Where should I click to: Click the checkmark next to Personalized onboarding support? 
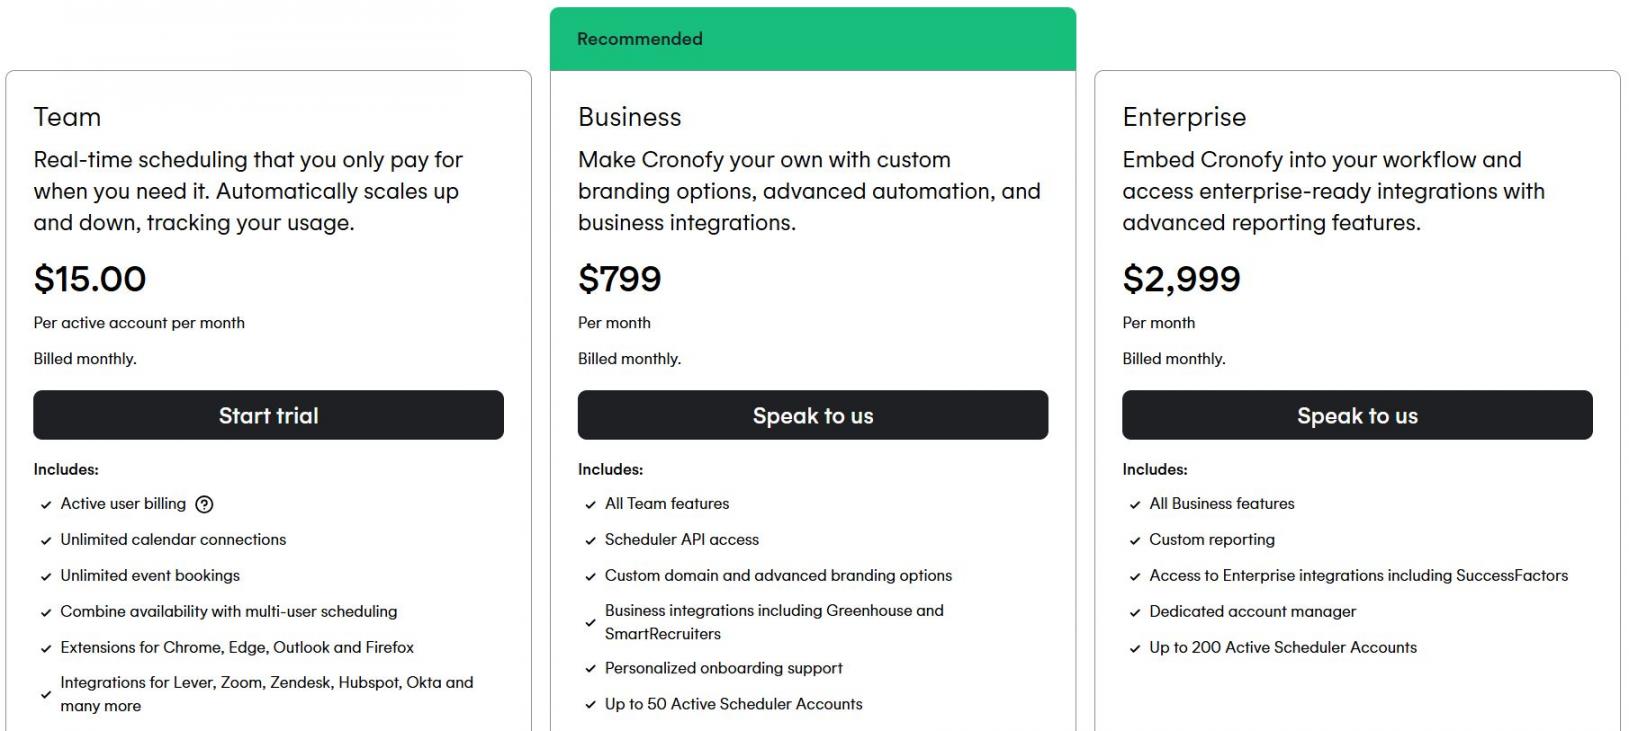[x=590, y=669]
